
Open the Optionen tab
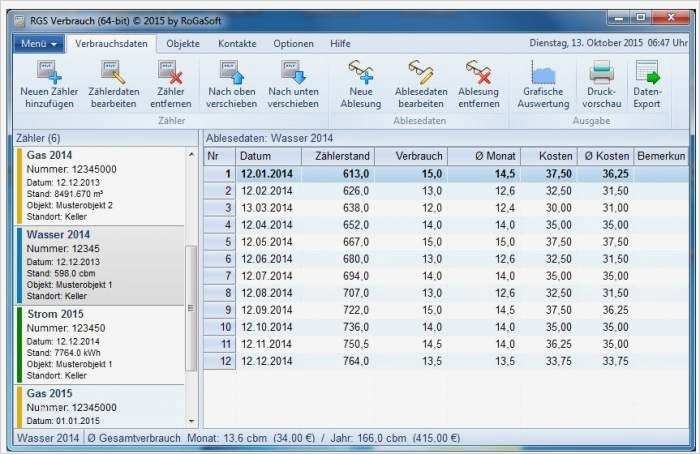point(293,44)
